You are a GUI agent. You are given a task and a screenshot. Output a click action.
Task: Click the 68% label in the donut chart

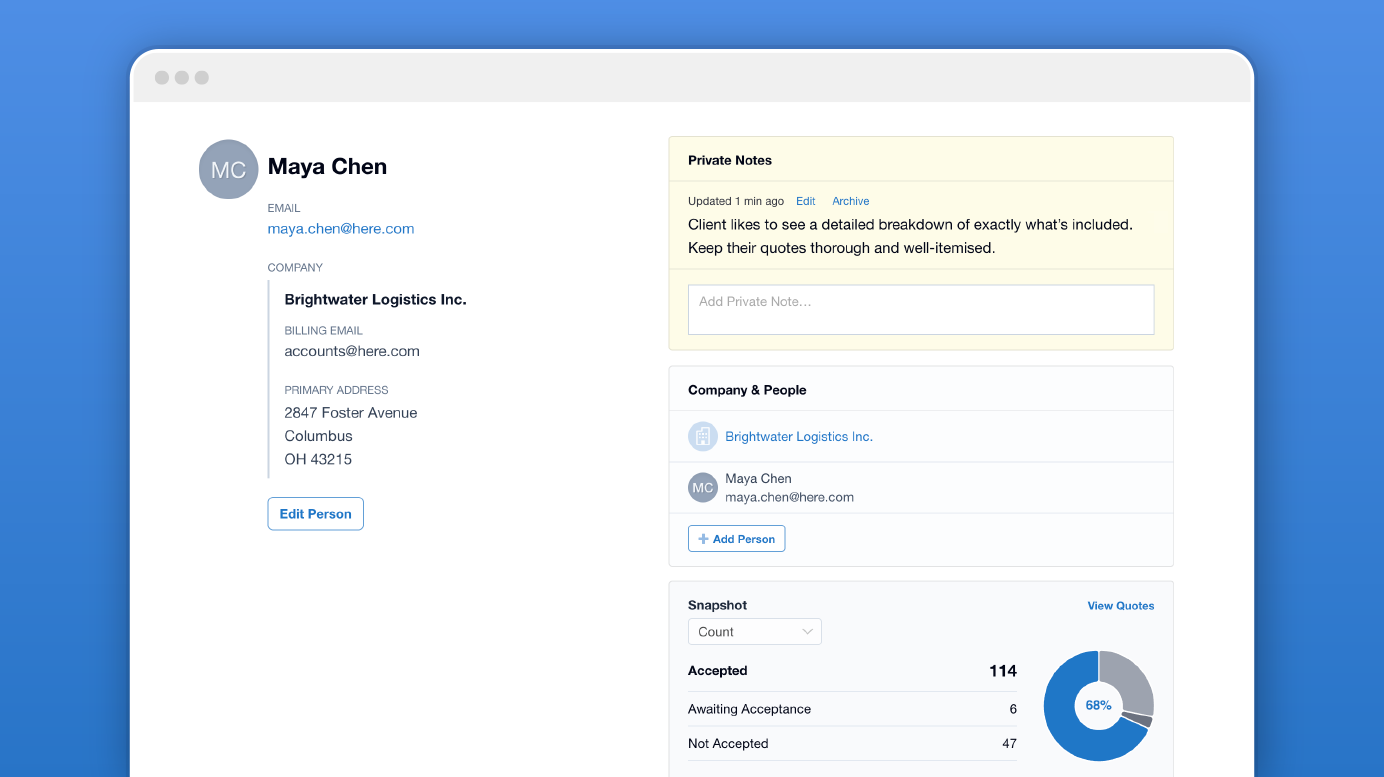pyautogui.click(x=1098, y=705)
